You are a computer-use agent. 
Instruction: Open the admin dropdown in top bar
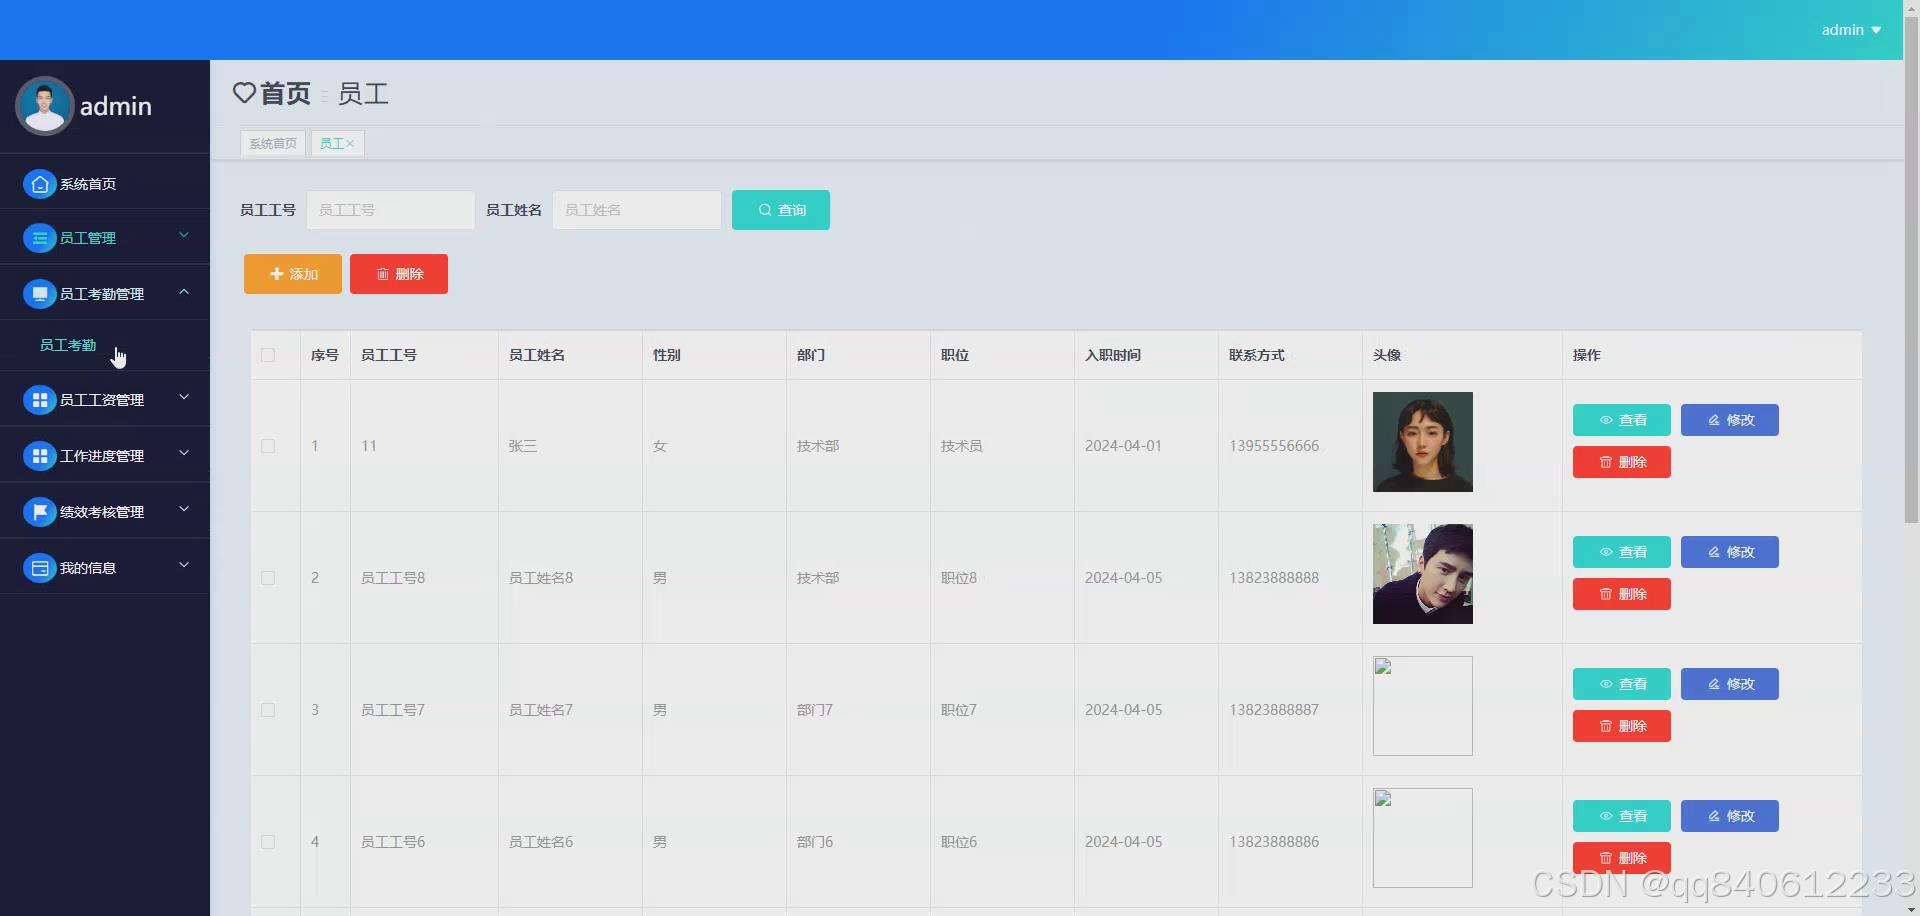pyautogui.click(x=1851, y=30)
